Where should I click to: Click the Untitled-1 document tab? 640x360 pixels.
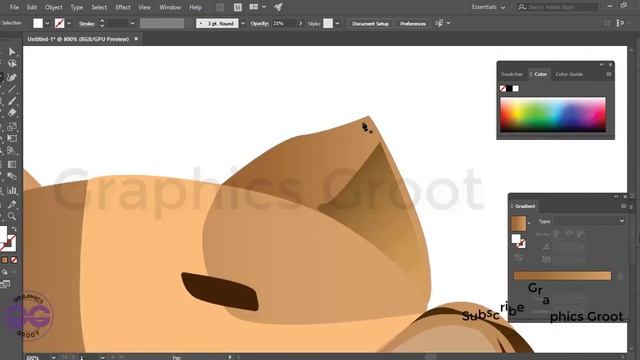[78, 39]
